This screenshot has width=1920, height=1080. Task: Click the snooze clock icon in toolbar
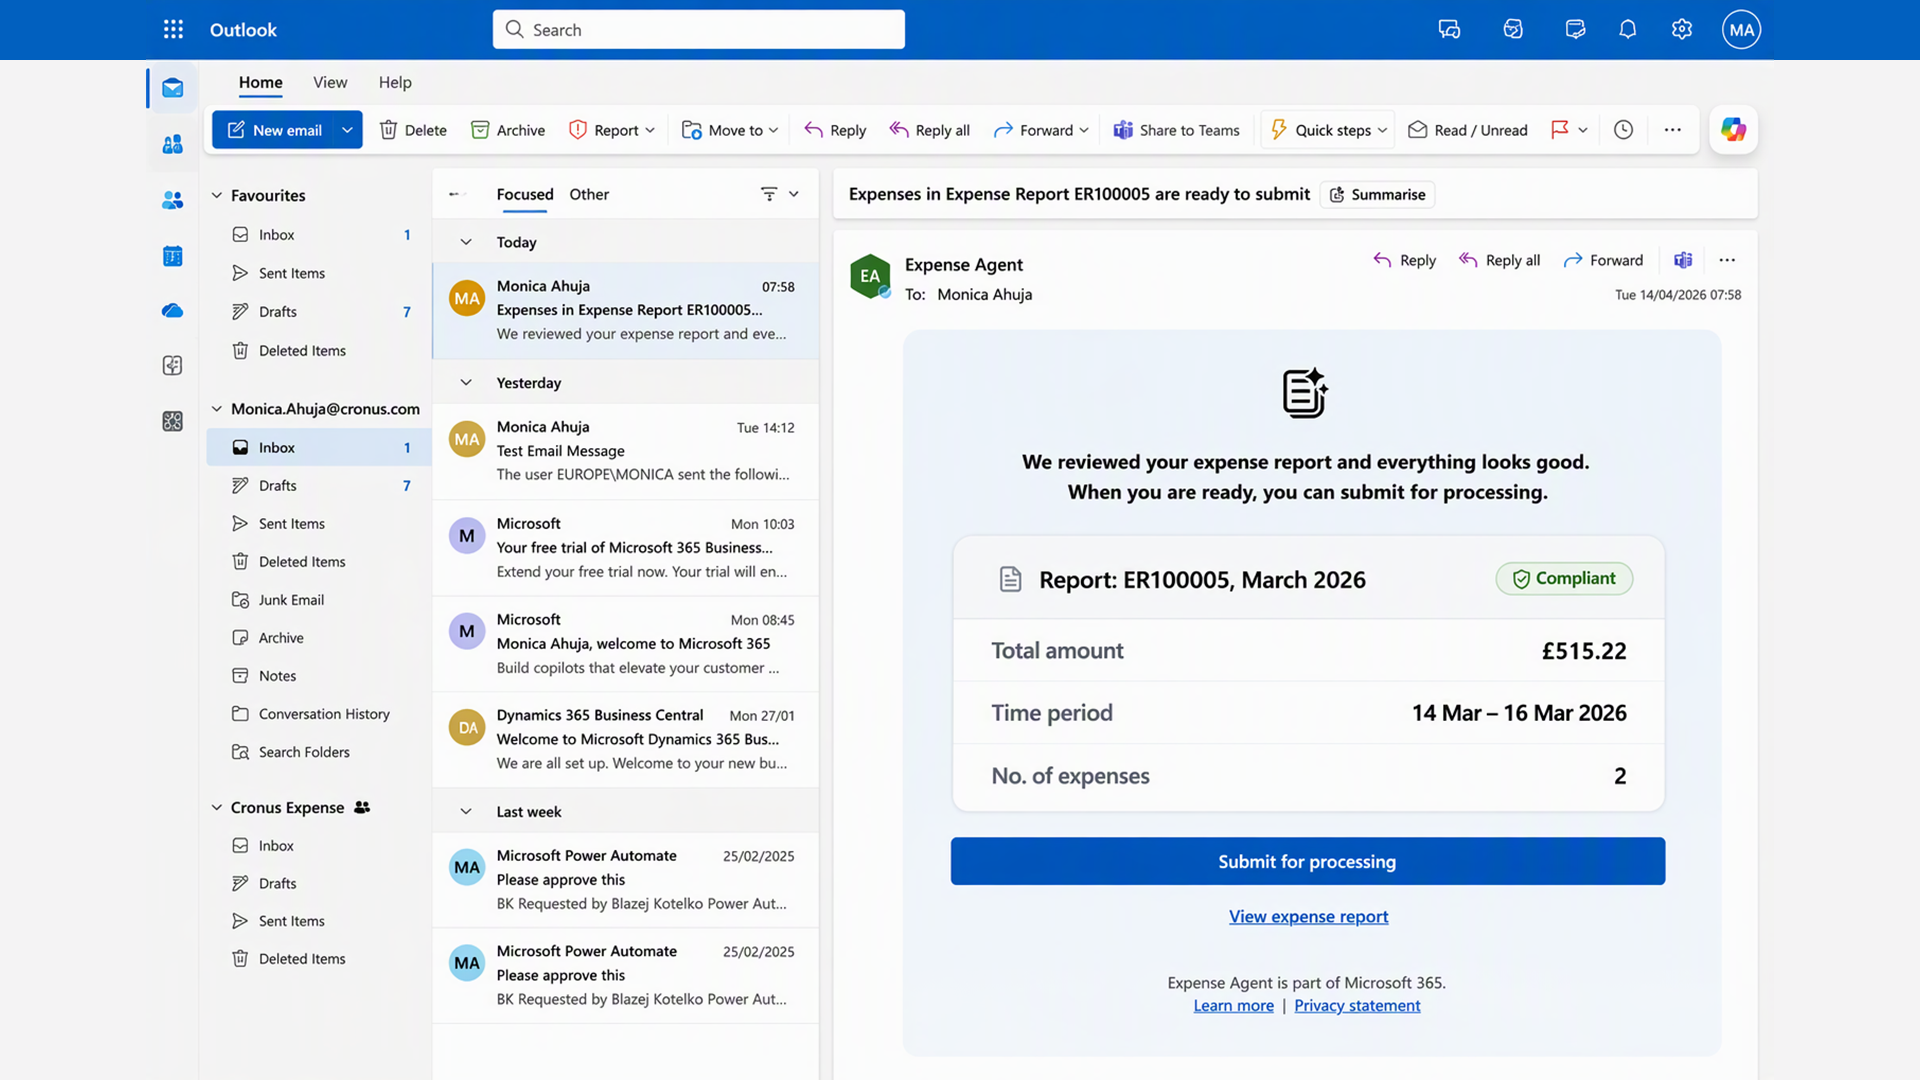click(1623, 130)
